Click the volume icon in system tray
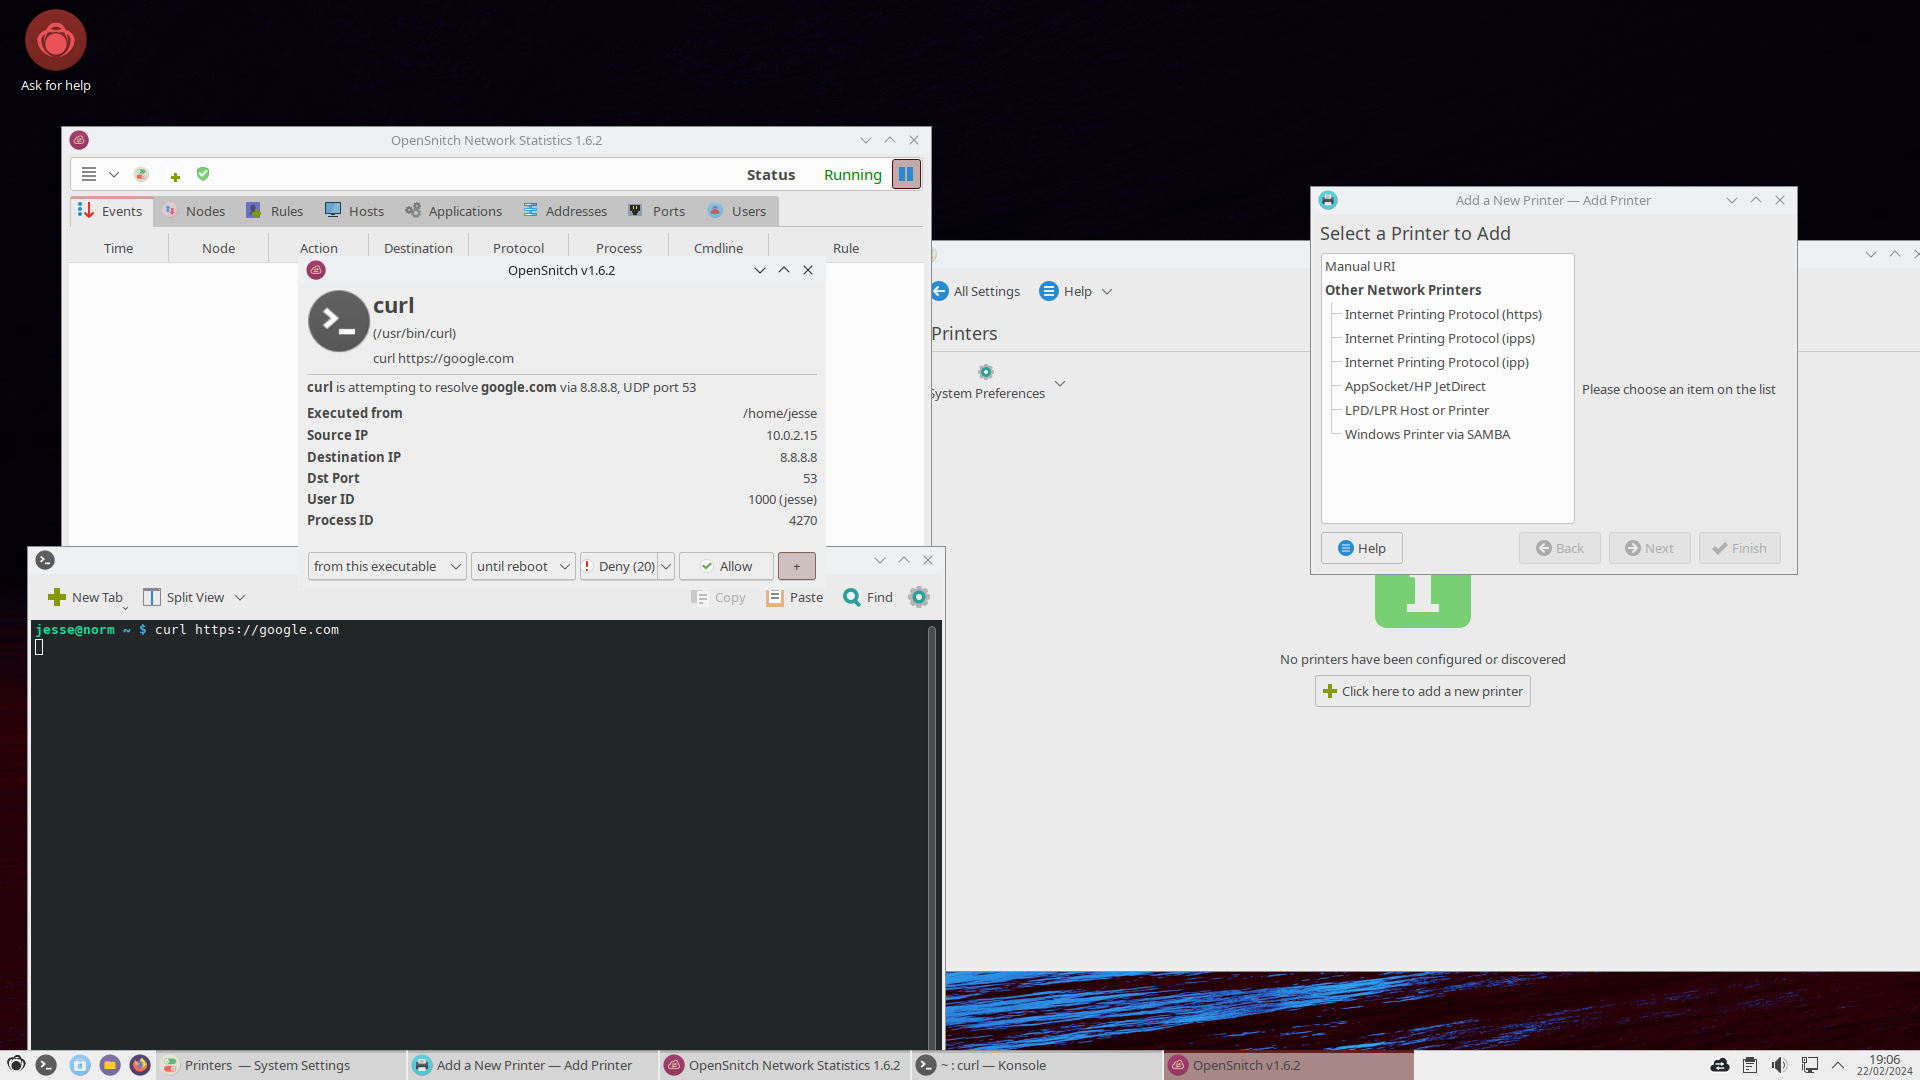This screenshot has height=1080, width=1920. point(1779,1065)
